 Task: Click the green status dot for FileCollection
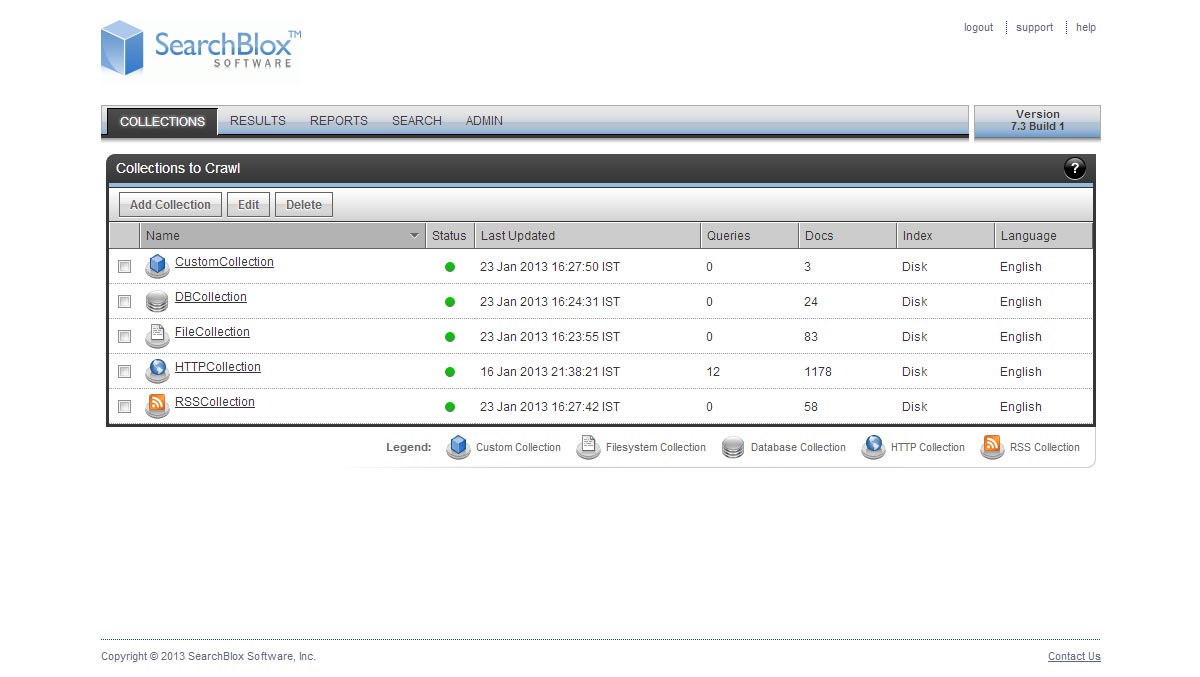pos(450,337)
